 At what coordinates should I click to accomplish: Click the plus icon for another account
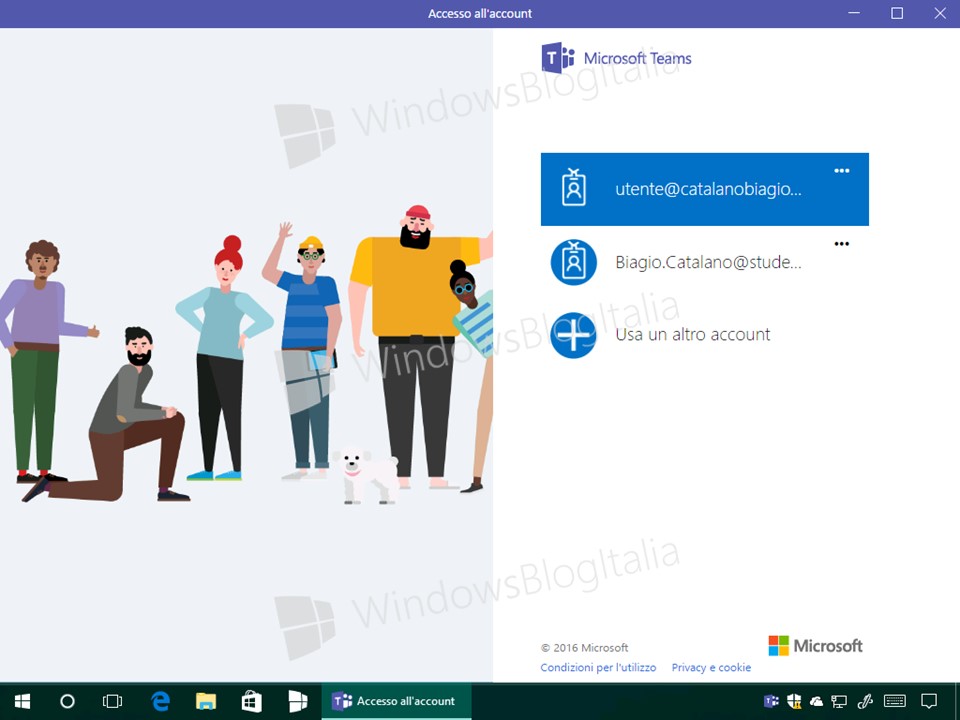[574, 335]
